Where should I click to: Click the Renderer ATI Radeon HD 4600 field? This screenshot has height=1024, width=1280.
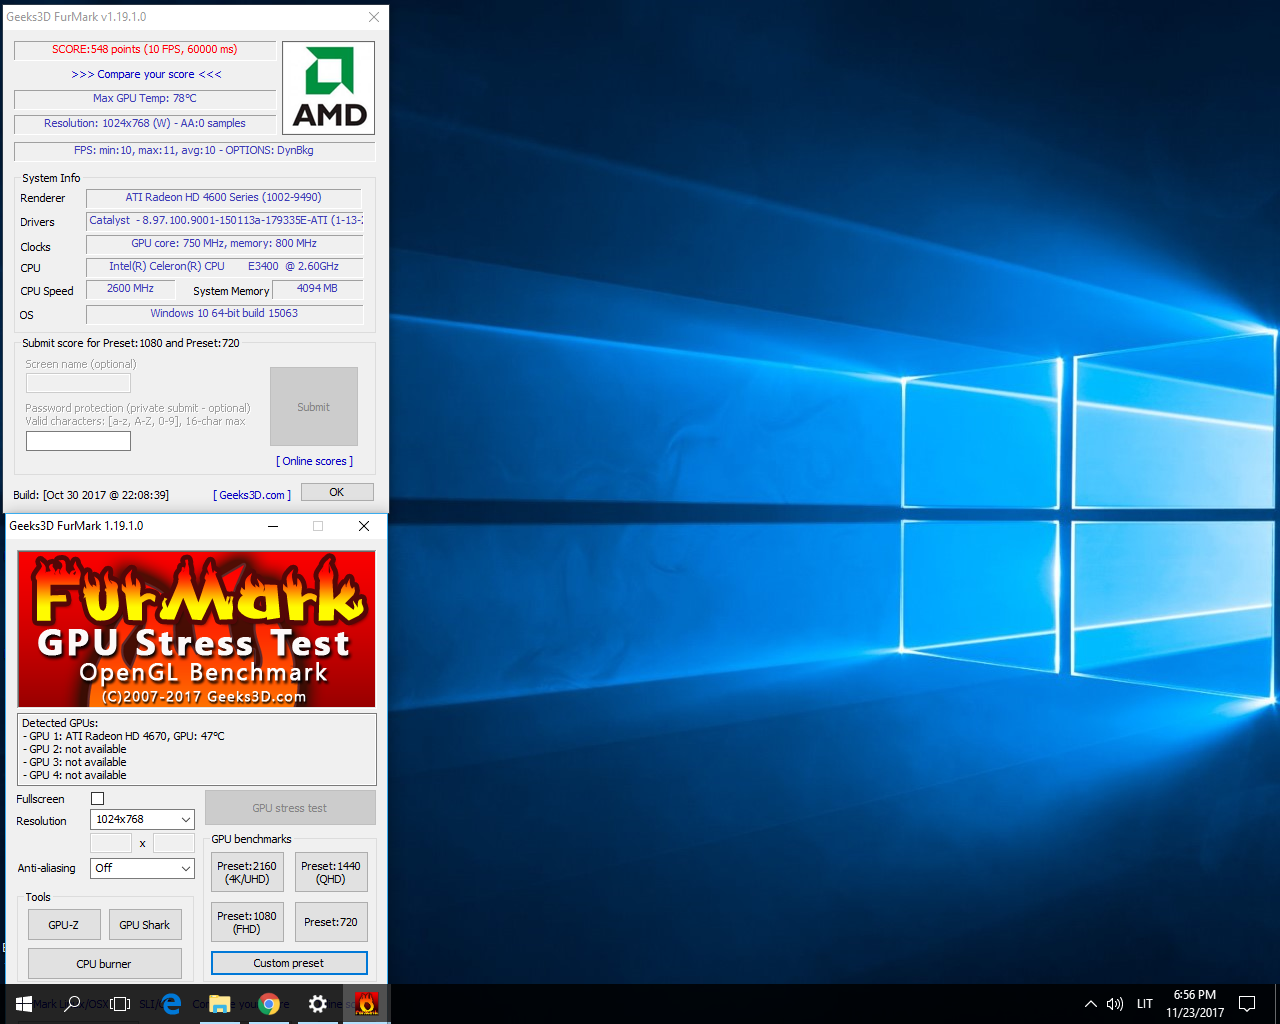coord(224,198)
